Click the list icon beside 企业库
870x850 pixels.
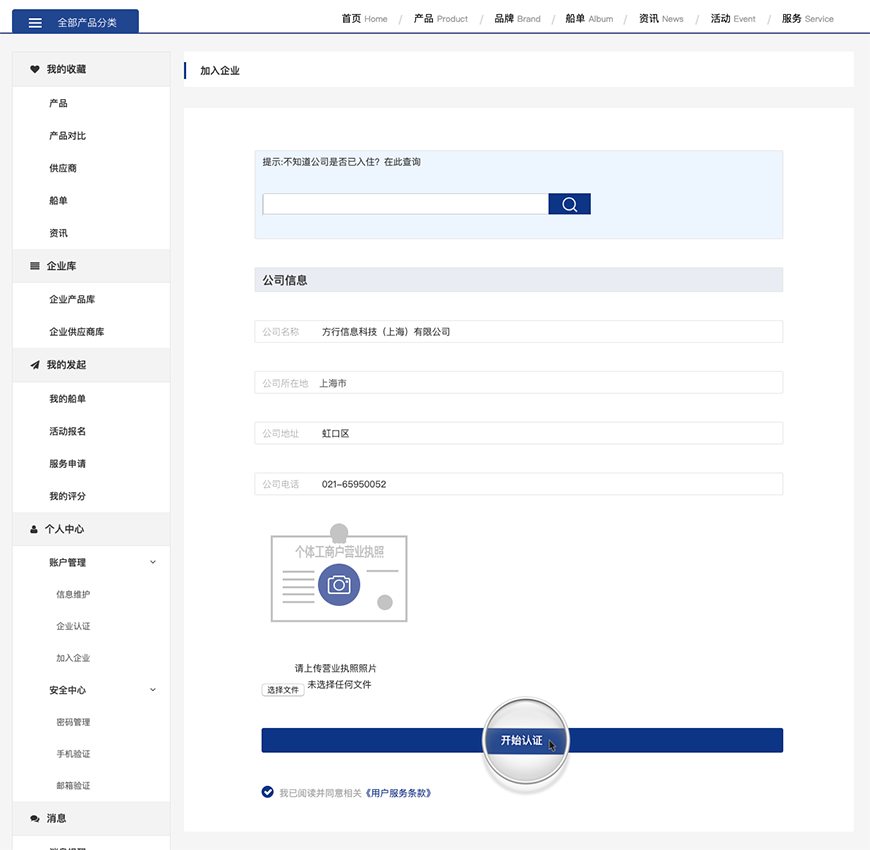click(x=35, y=266)
